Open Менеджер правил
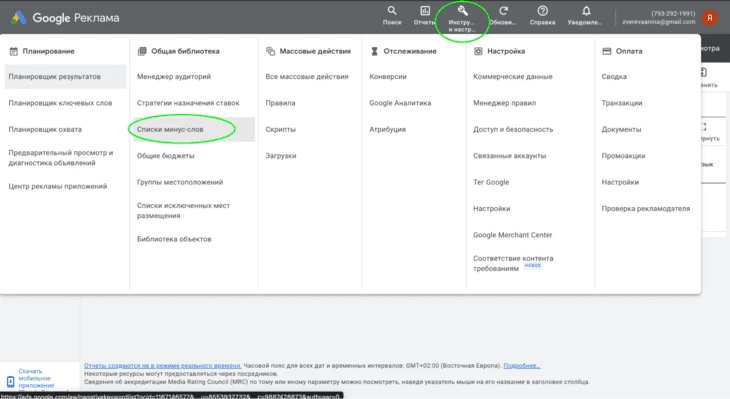 (504, 103)
